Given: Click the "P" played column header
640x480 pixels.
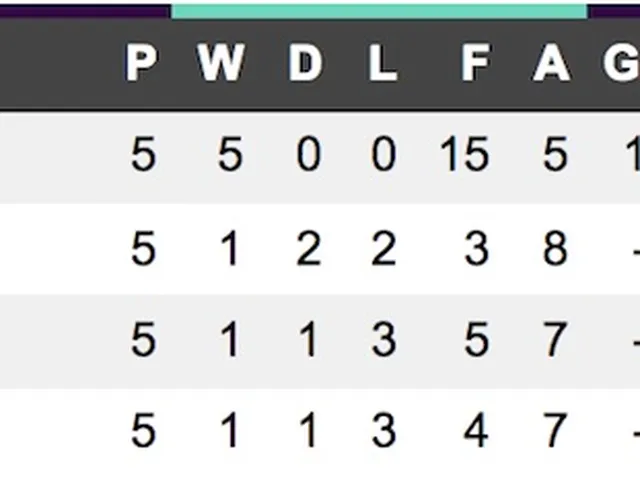Looking at the screenshot, I should 141,65.
